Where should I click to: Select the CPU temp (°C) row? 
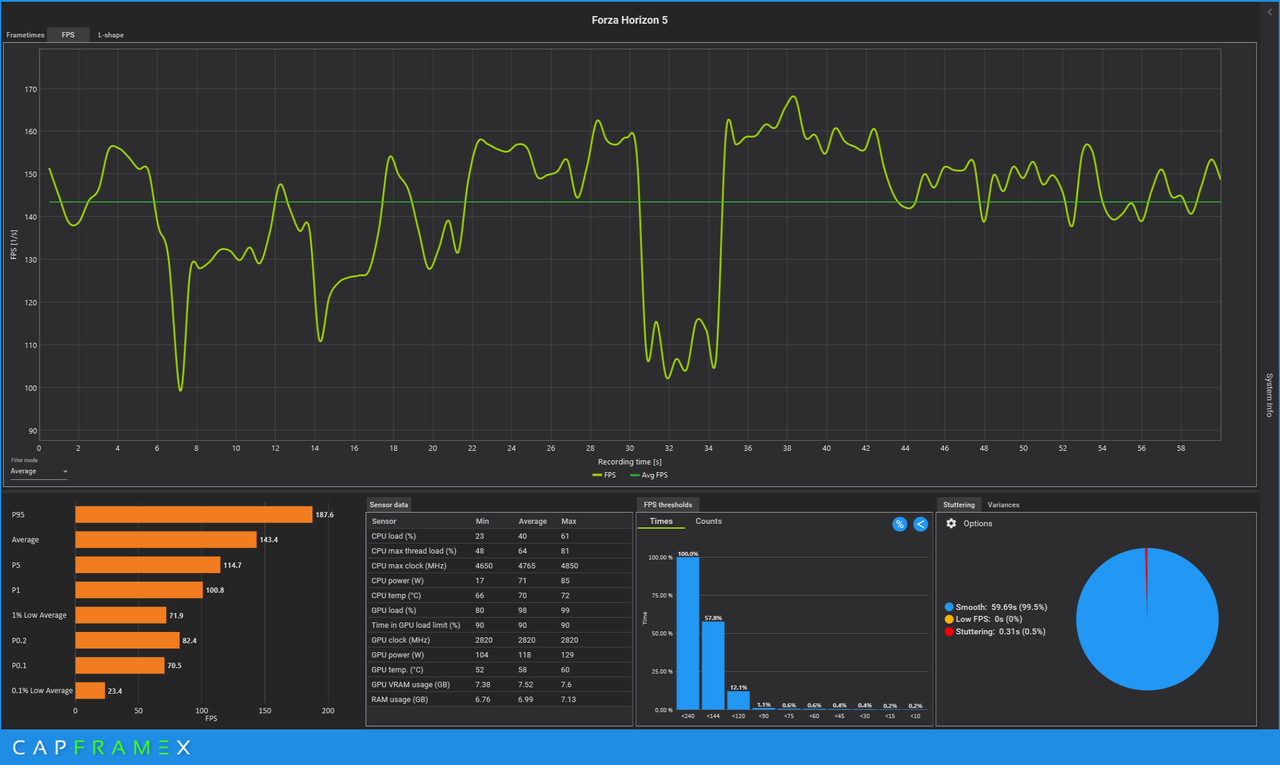tap(499, 595)
